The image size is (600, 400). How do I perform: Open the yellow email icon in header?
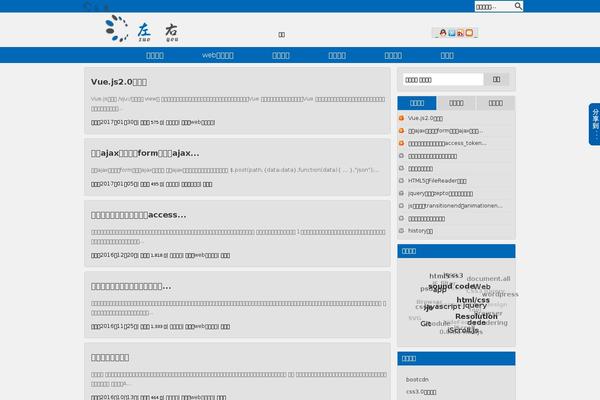tap(469, 33)
